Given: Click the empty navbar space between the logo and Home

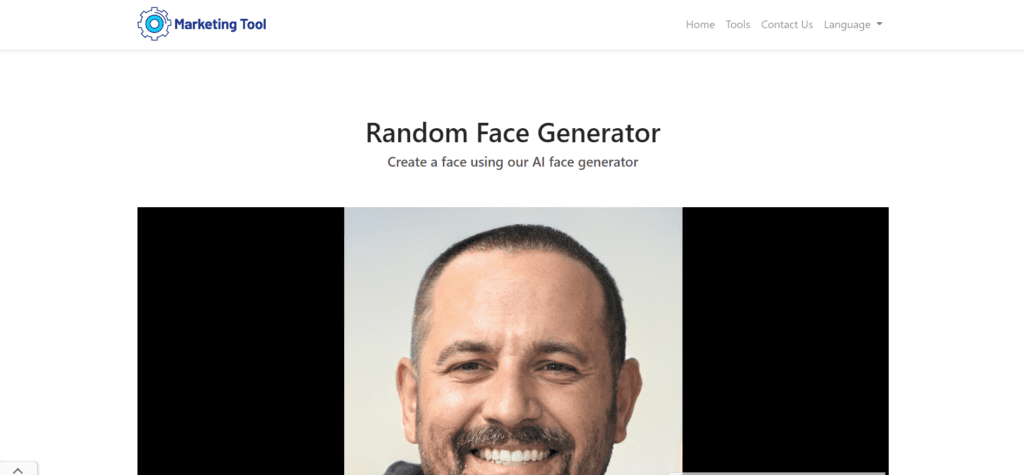Looking at the screenshot, I should click(x=475, y=24).
